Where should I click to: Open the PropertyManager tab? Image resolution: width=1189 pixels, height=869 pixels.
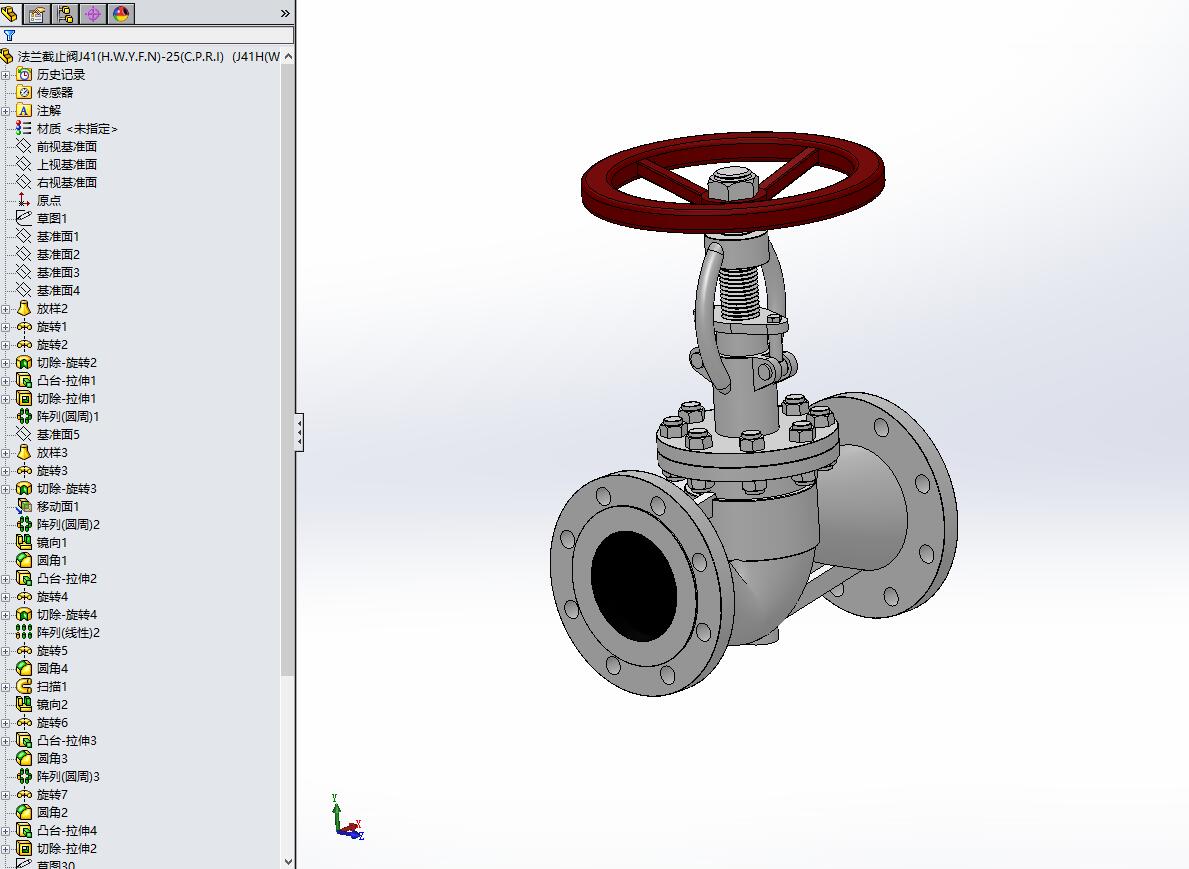click(x=36, y=13)
